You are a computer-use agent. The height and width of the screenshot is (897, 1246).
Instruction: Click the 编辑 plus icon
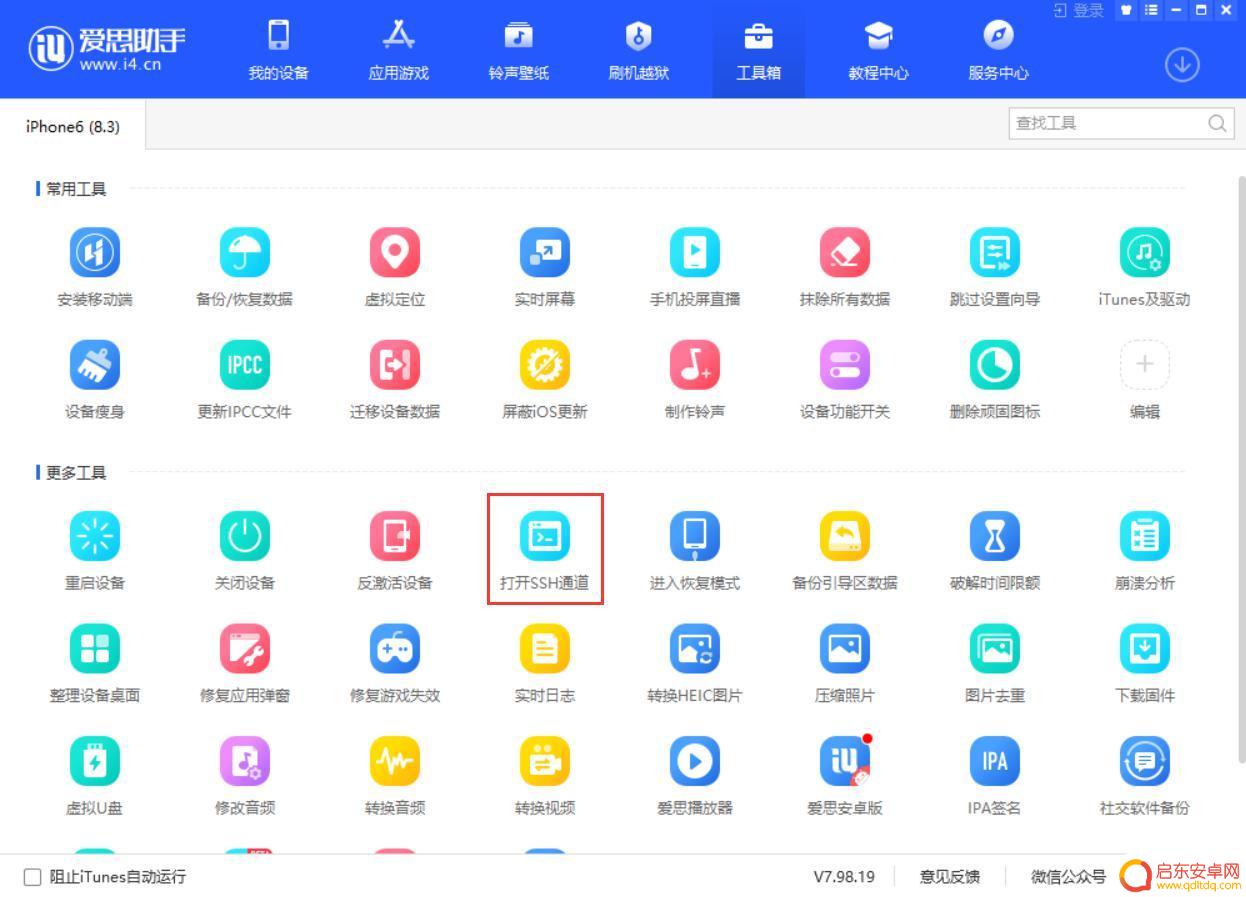coord(1145,365)
